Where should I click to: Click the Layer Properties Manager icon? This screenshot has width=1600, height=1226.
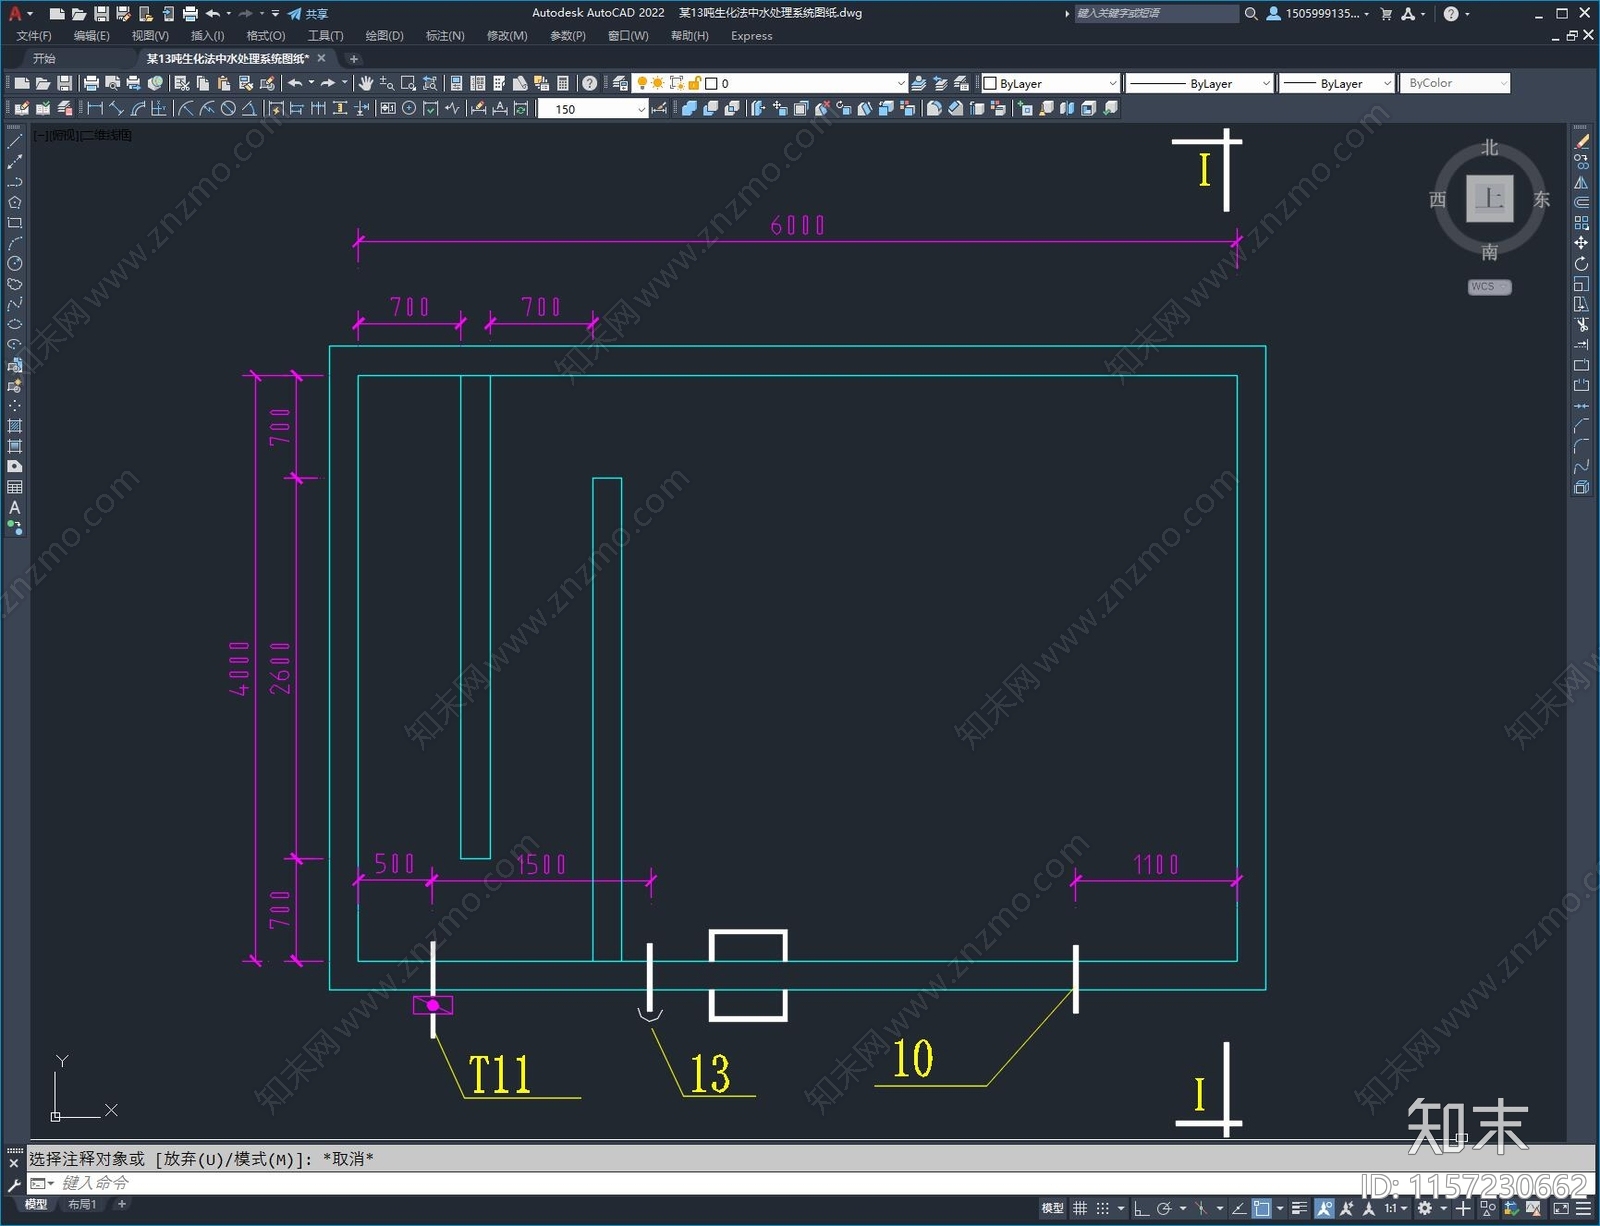click(620, 83)
